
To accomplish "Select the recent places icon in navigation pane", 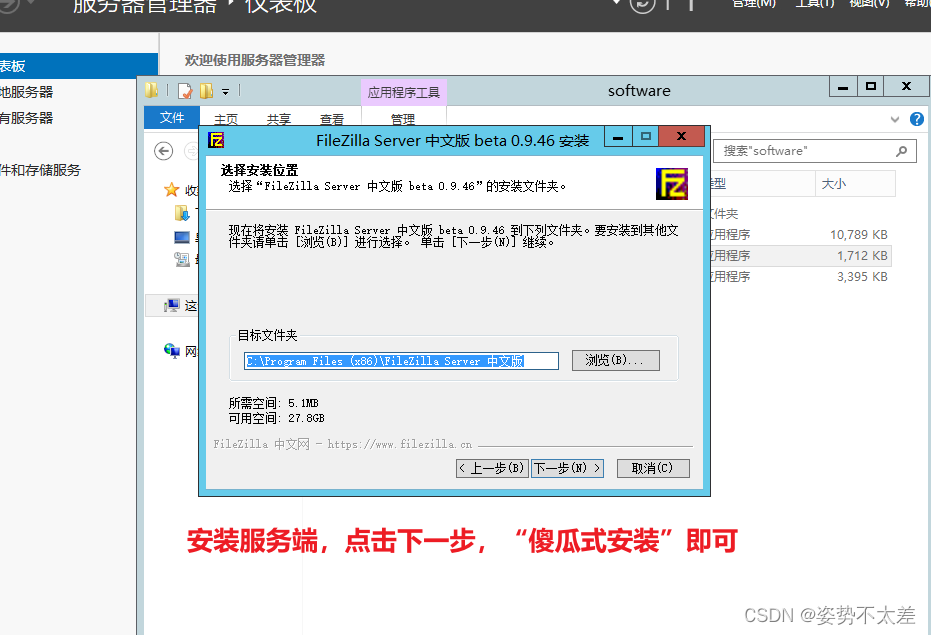I will [x=182, y=259].
